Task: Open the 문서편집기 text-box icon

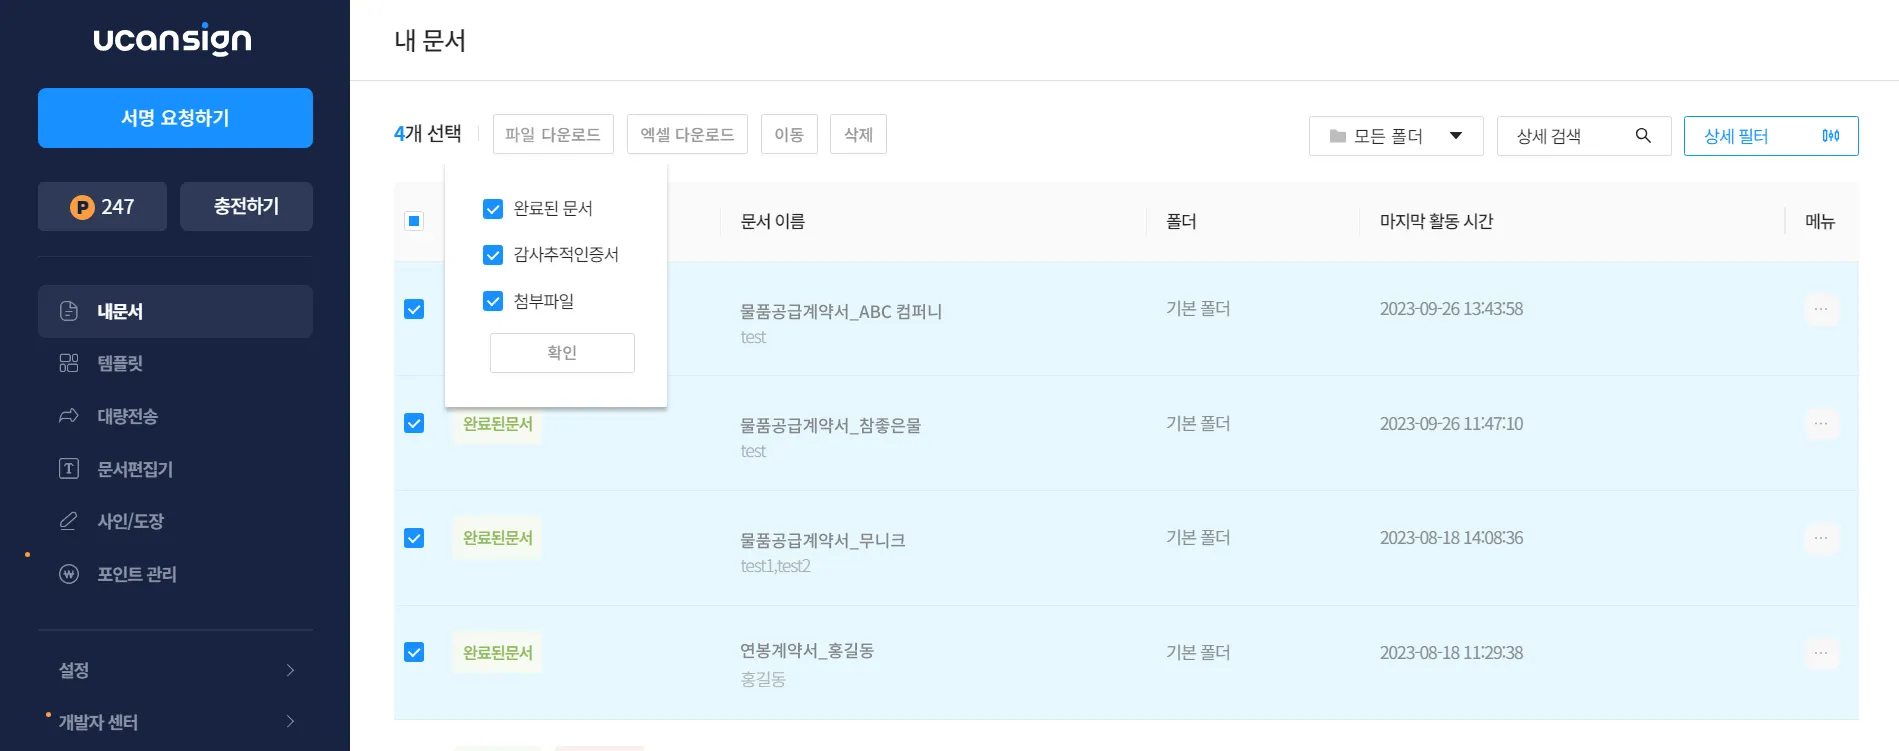Action: (x=69, y=469)
